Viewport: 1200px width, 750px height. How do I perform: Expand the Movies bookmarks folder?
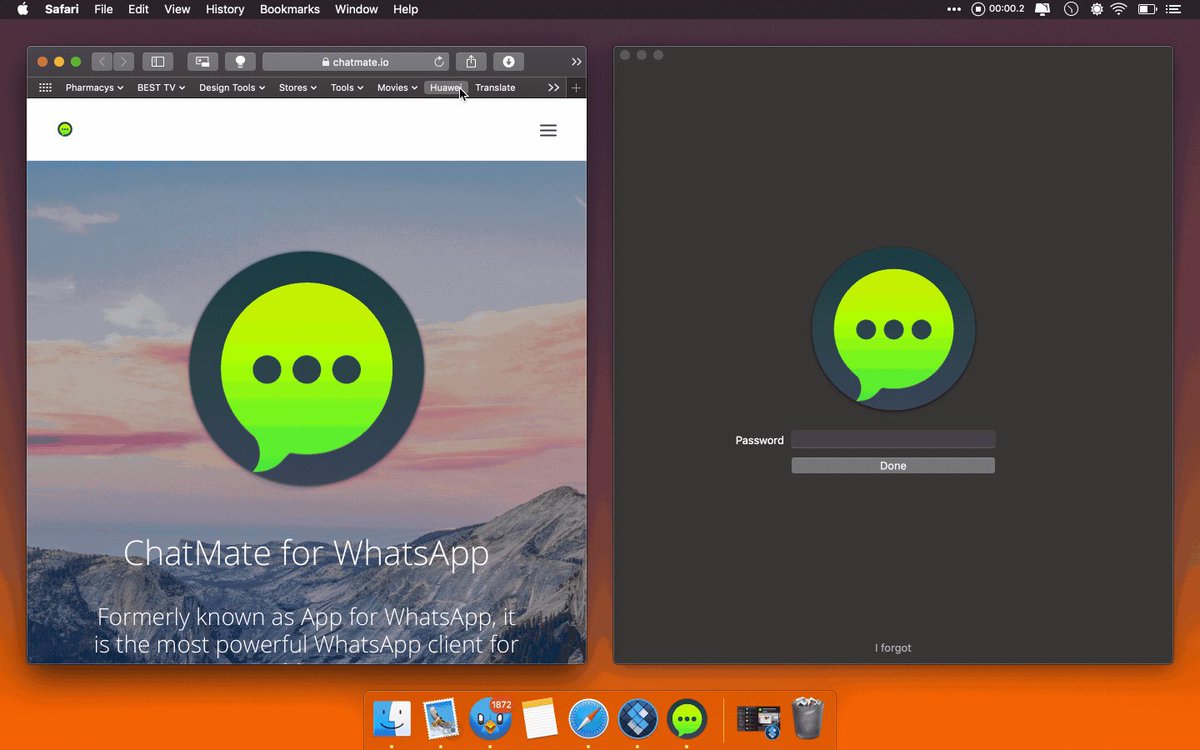397,88
